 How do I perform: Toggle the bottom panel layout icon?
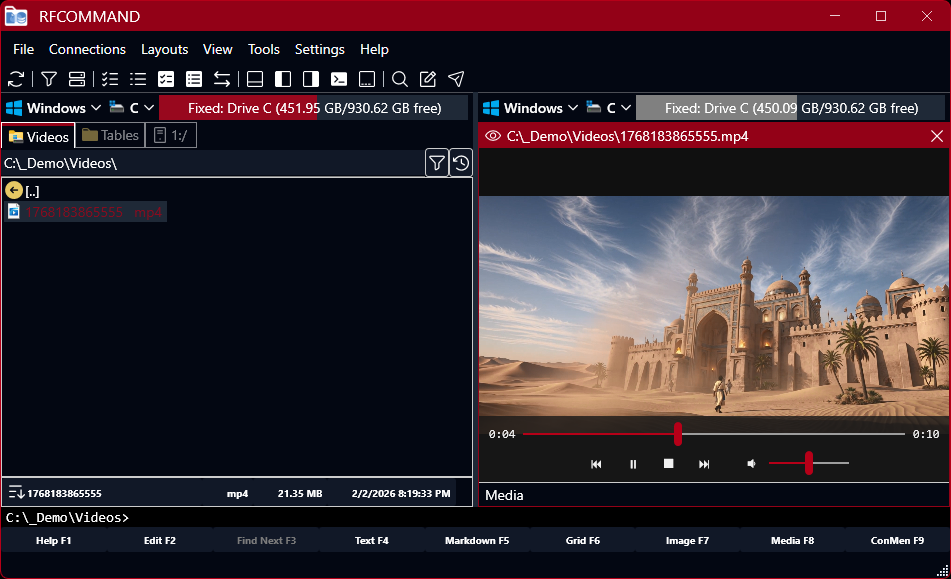click(255, 79)
